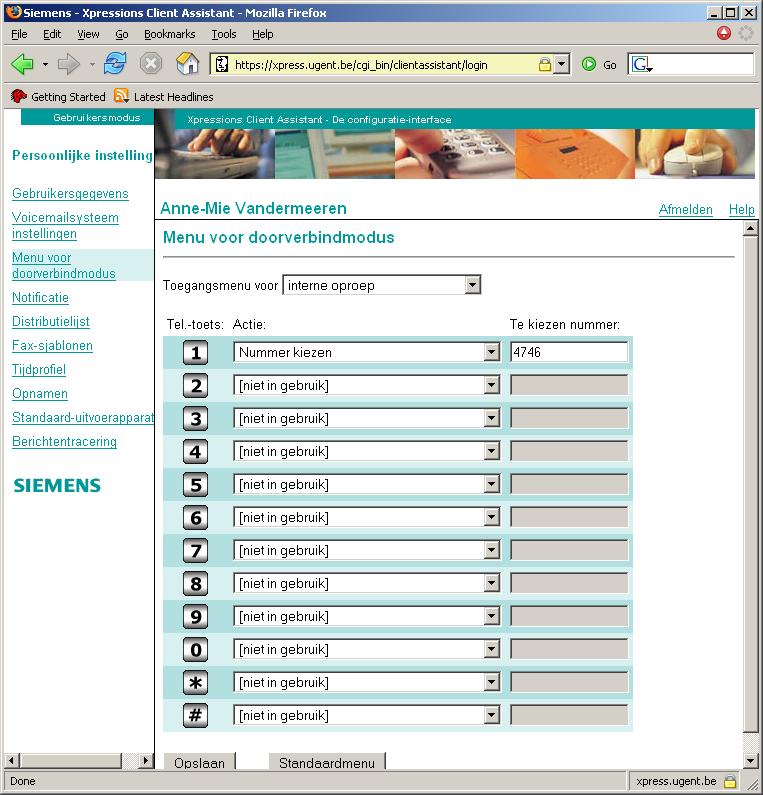Click the telephone key 1 icon

tap(196, 352)
